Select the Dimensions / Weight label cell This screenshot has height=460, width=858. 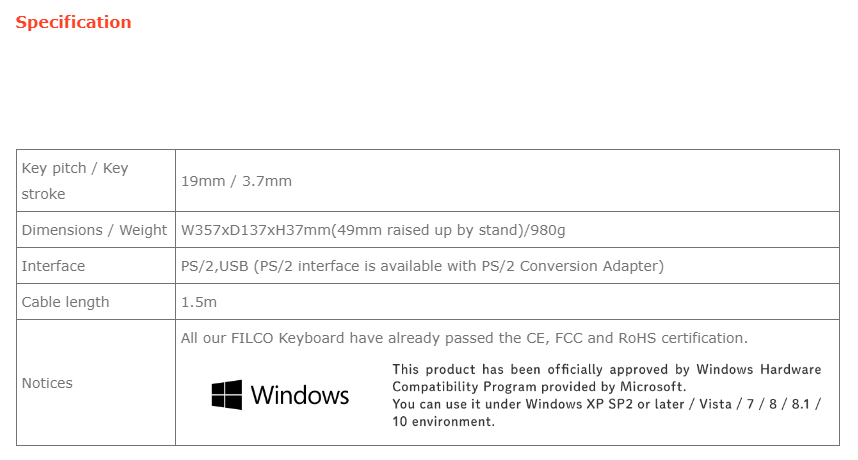pyautogui.click(x=94, y=230)
